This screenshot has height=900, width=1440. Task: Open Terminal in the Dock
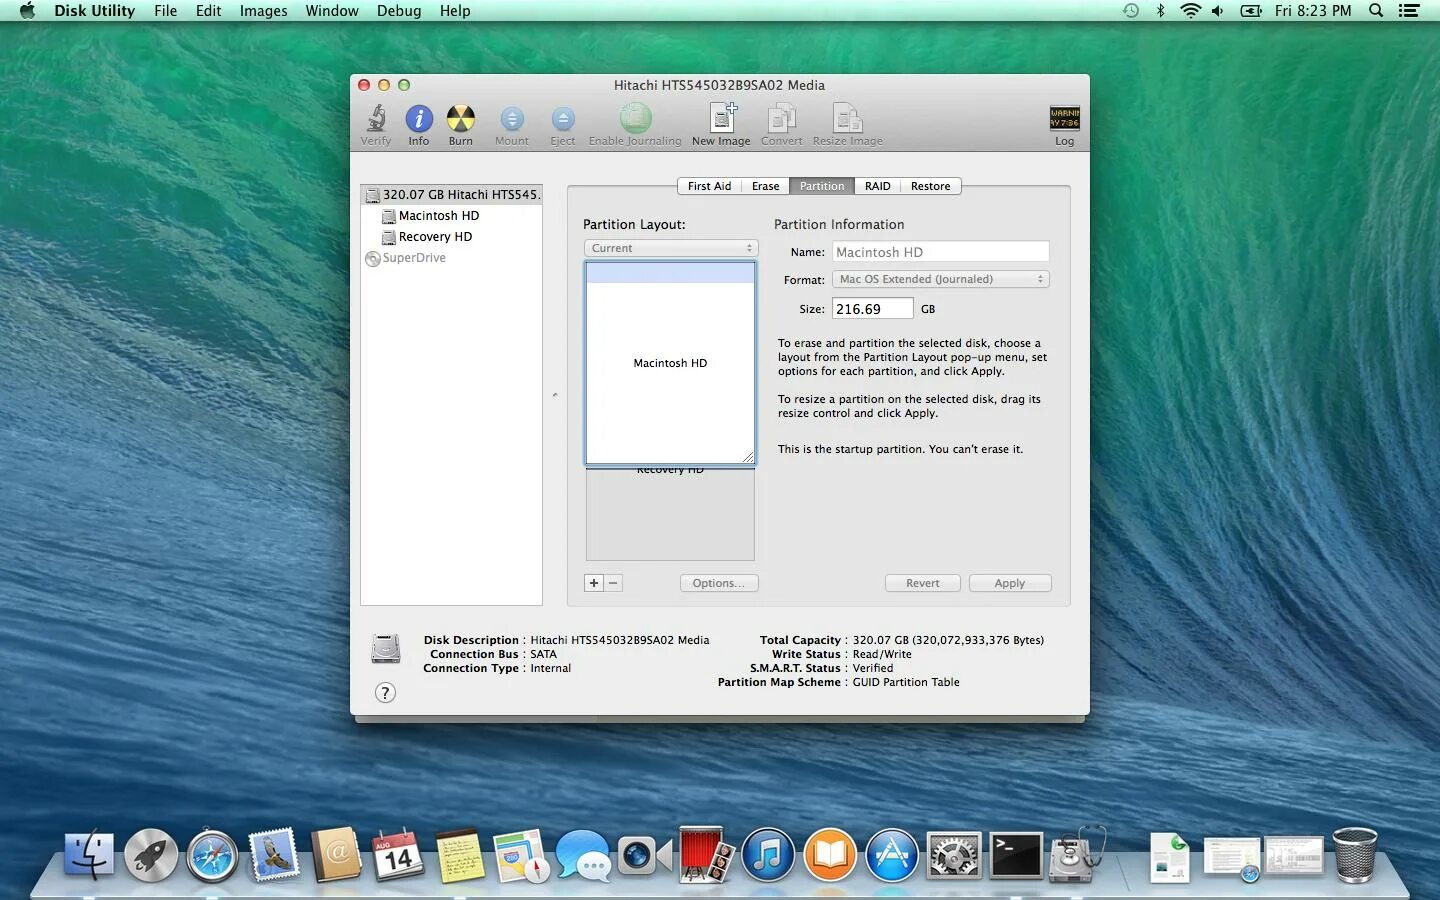(x=1015, y=856)
